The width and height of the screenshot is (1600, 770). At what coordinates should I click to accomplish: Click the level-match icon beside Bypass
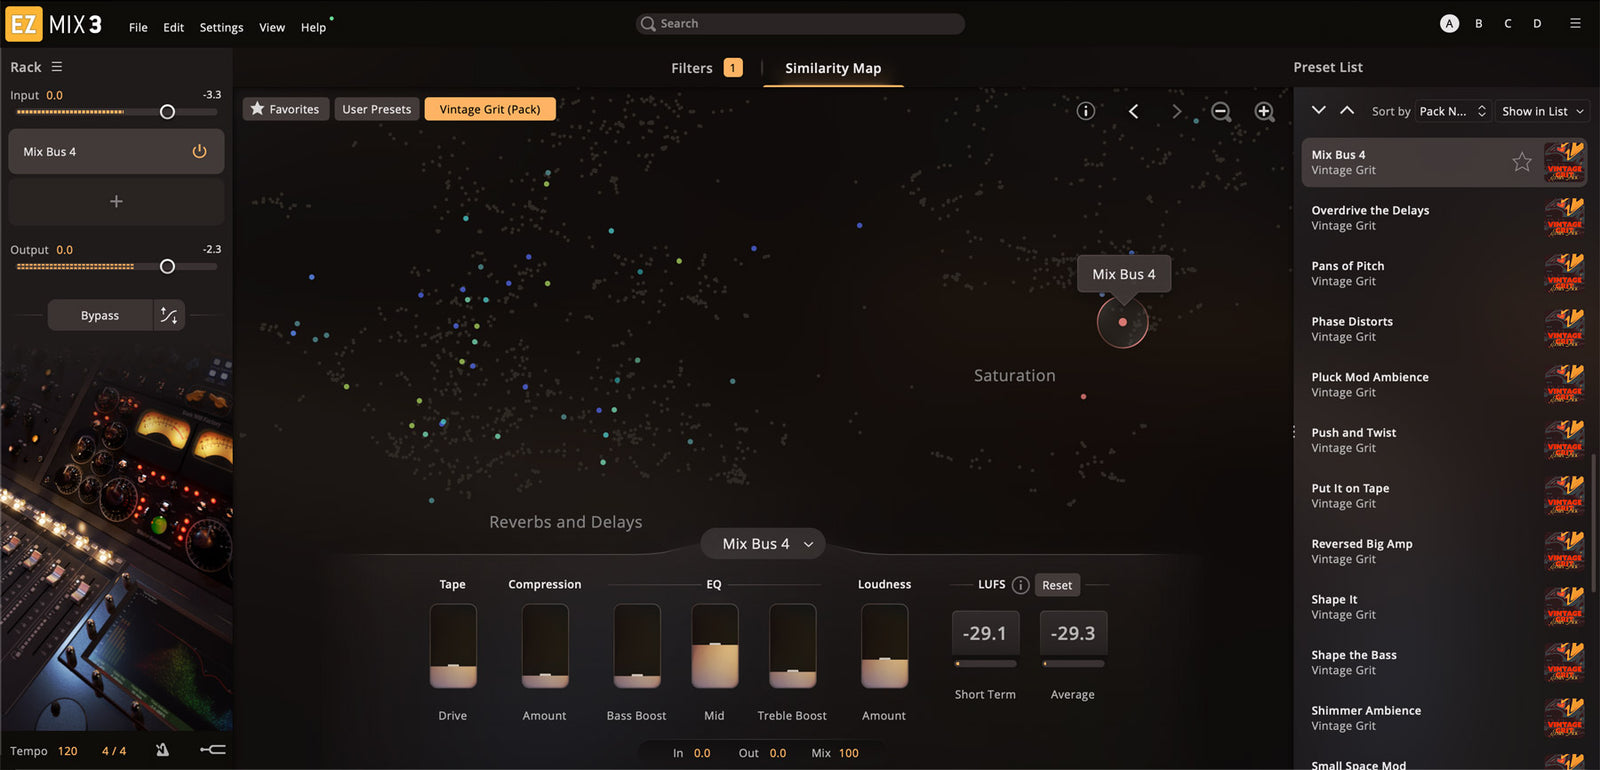click(x=169, y=315)
